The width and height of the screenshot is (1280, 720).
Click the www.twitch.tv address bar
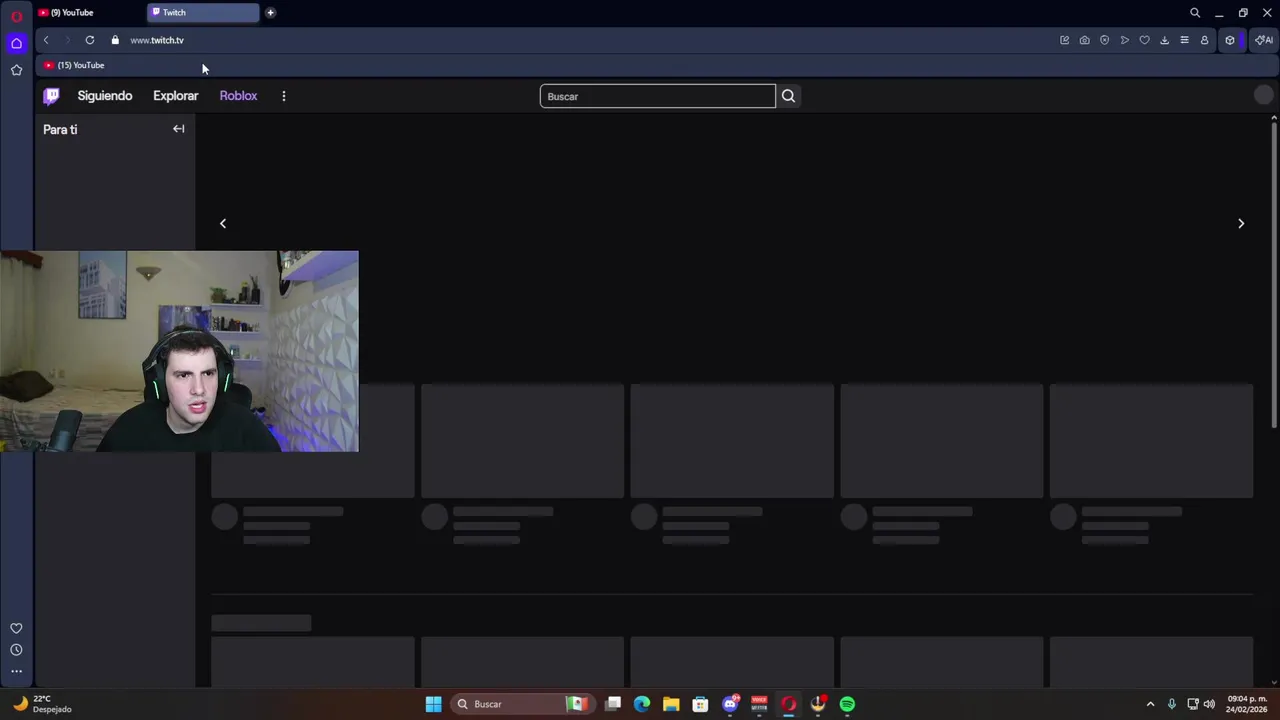(157, 40)
